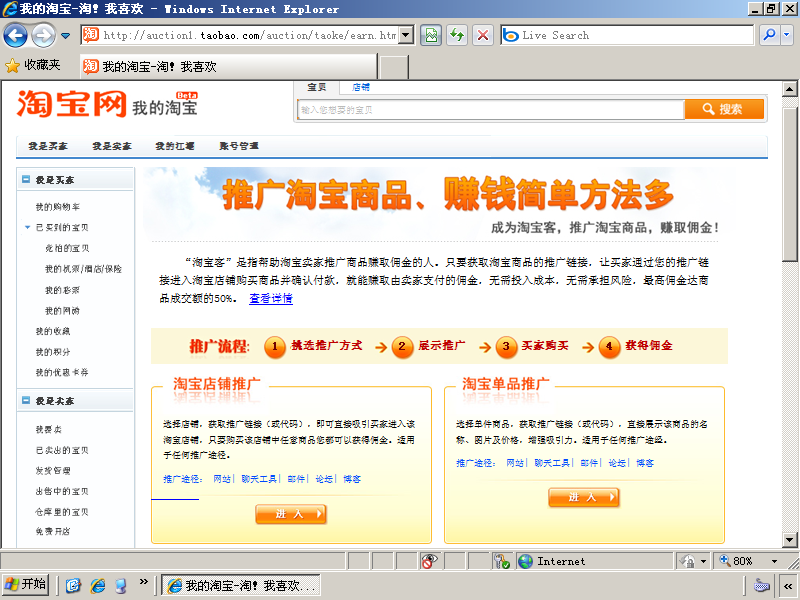
Task: Click 进入 button under 淘宝单品推广
Action: [x=584, y=497]
